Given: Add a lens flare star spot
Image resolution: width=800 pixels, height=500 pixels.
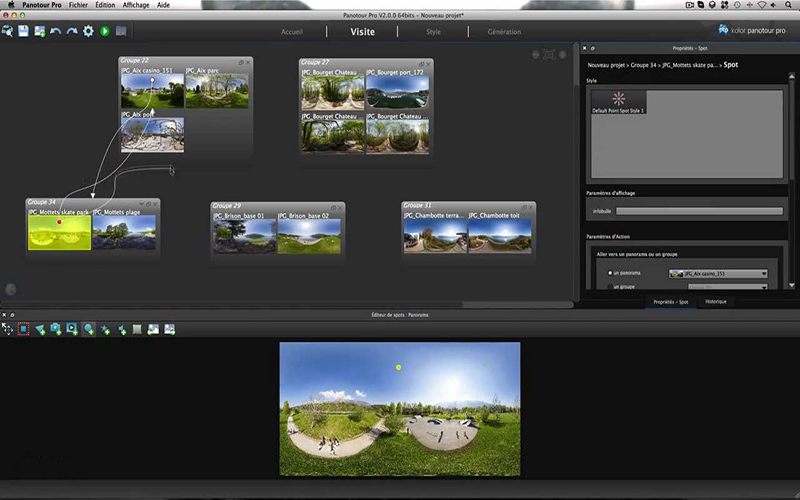Looking at the screenshot, I should [x=105, y=330].
